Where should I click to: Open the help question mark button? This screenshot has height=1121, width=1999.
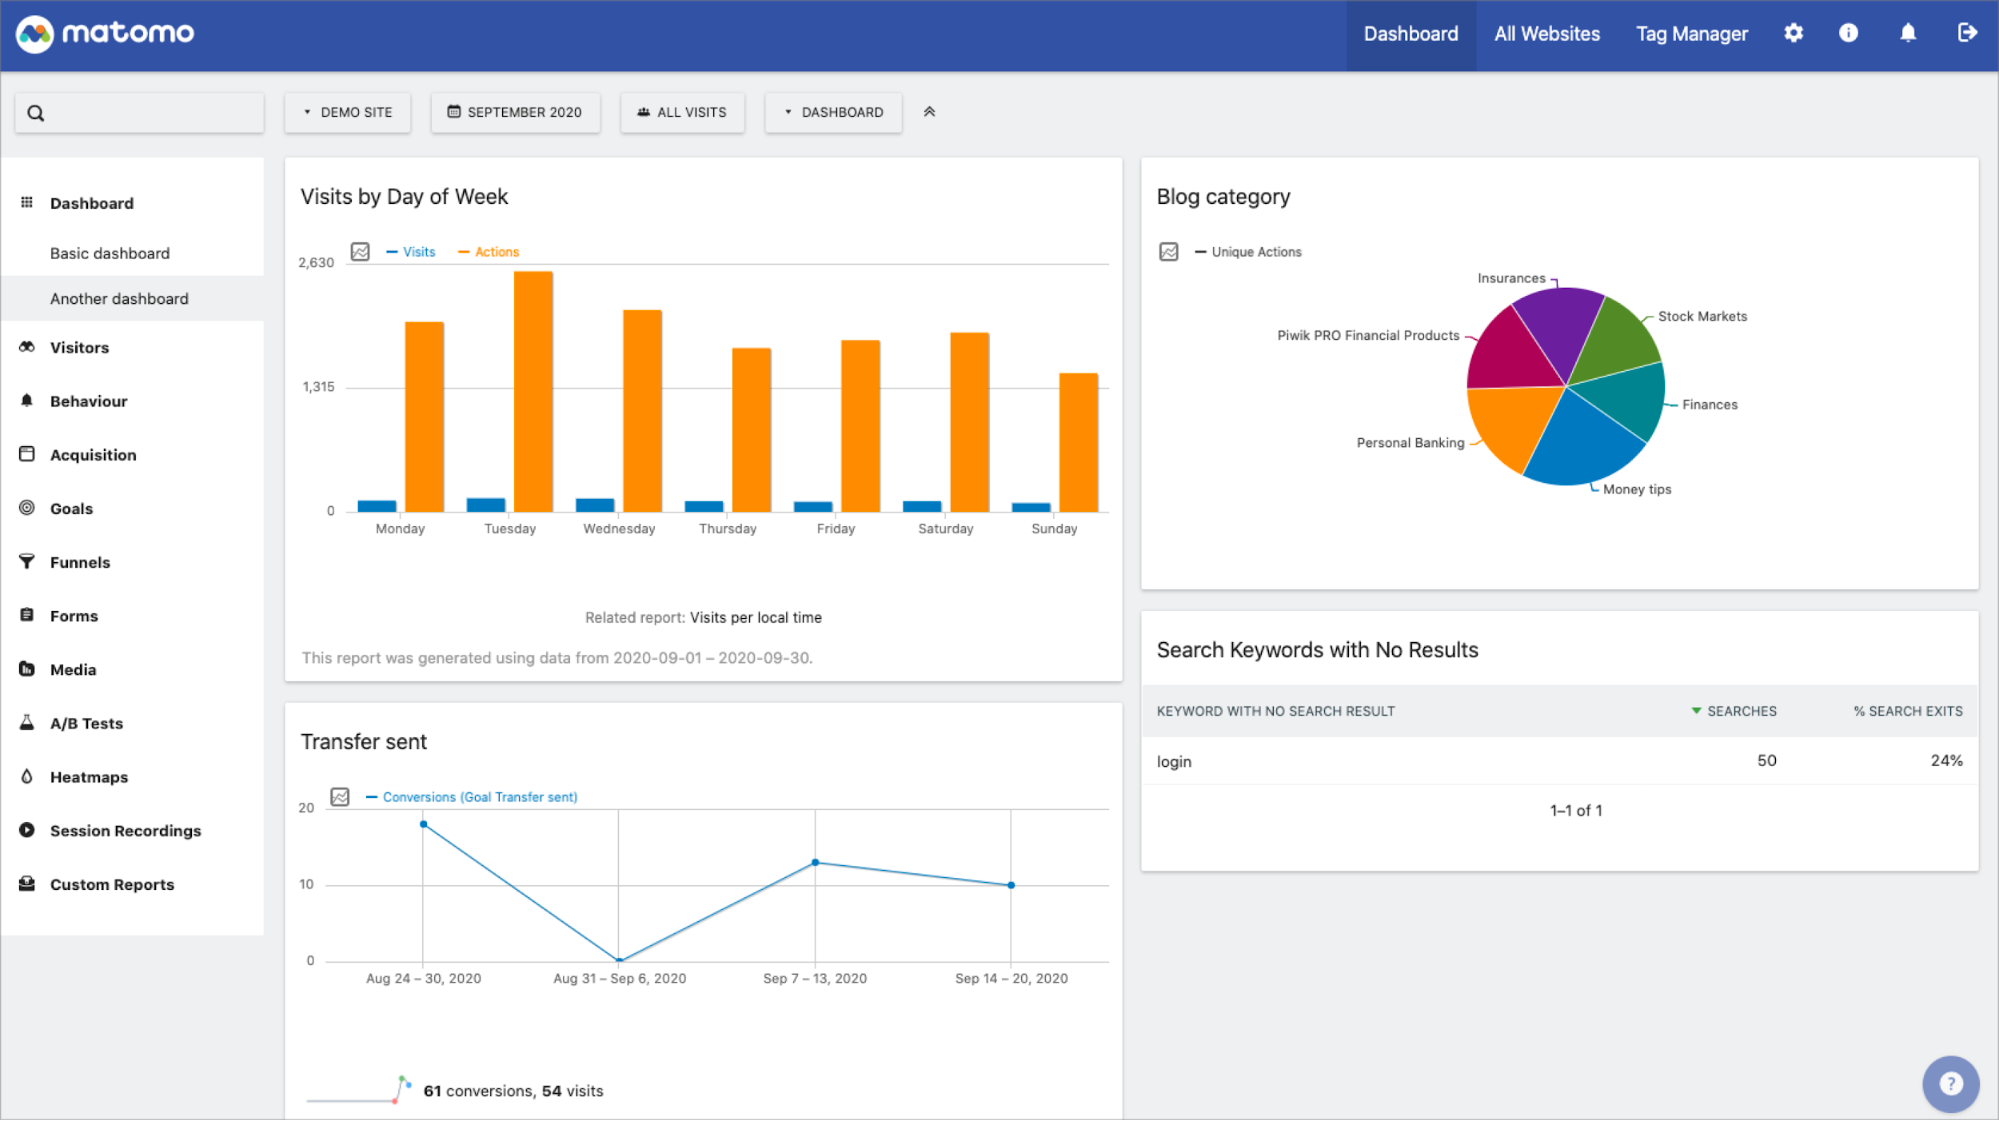click(1950, 1083)
